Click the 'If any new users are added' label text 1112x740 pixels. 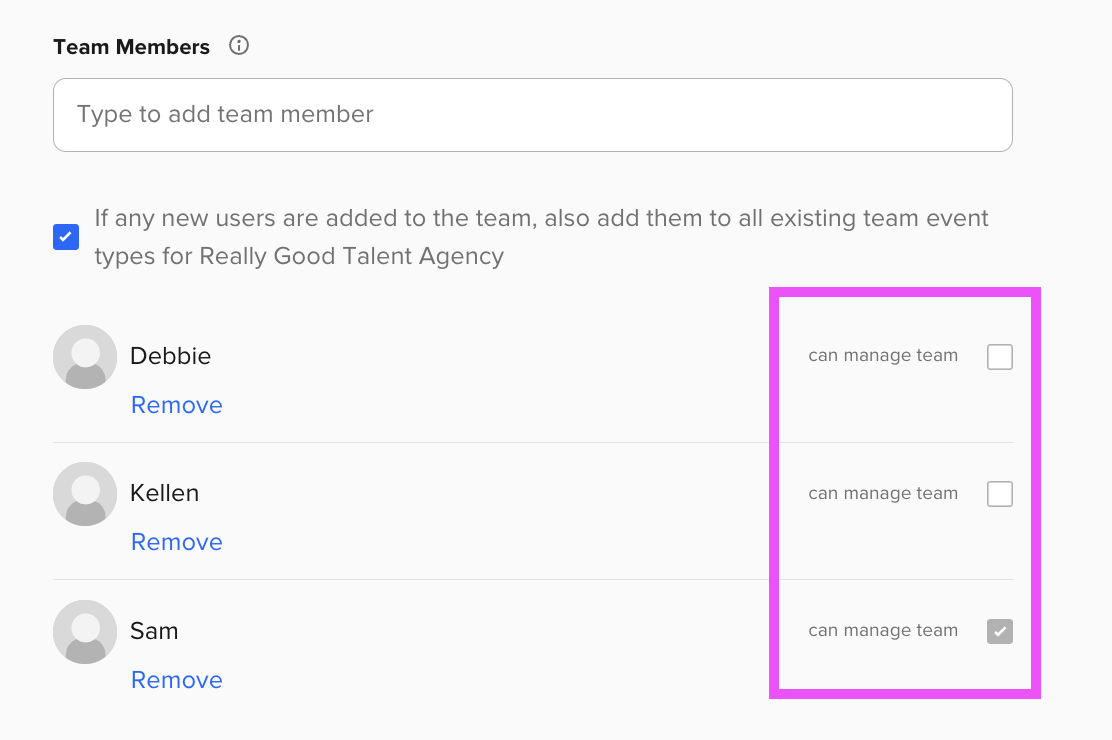pos(541,237)
